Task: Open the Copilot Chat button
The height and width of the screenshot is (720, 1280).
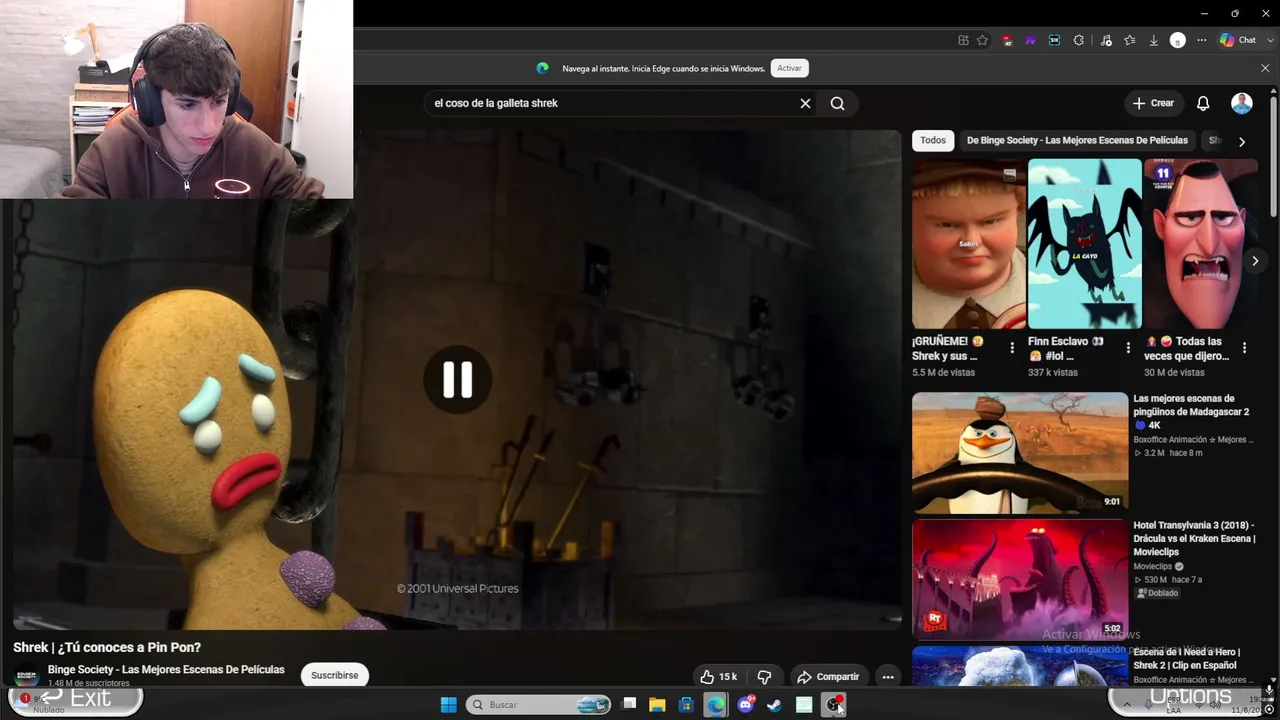Action: (1239, 40)
